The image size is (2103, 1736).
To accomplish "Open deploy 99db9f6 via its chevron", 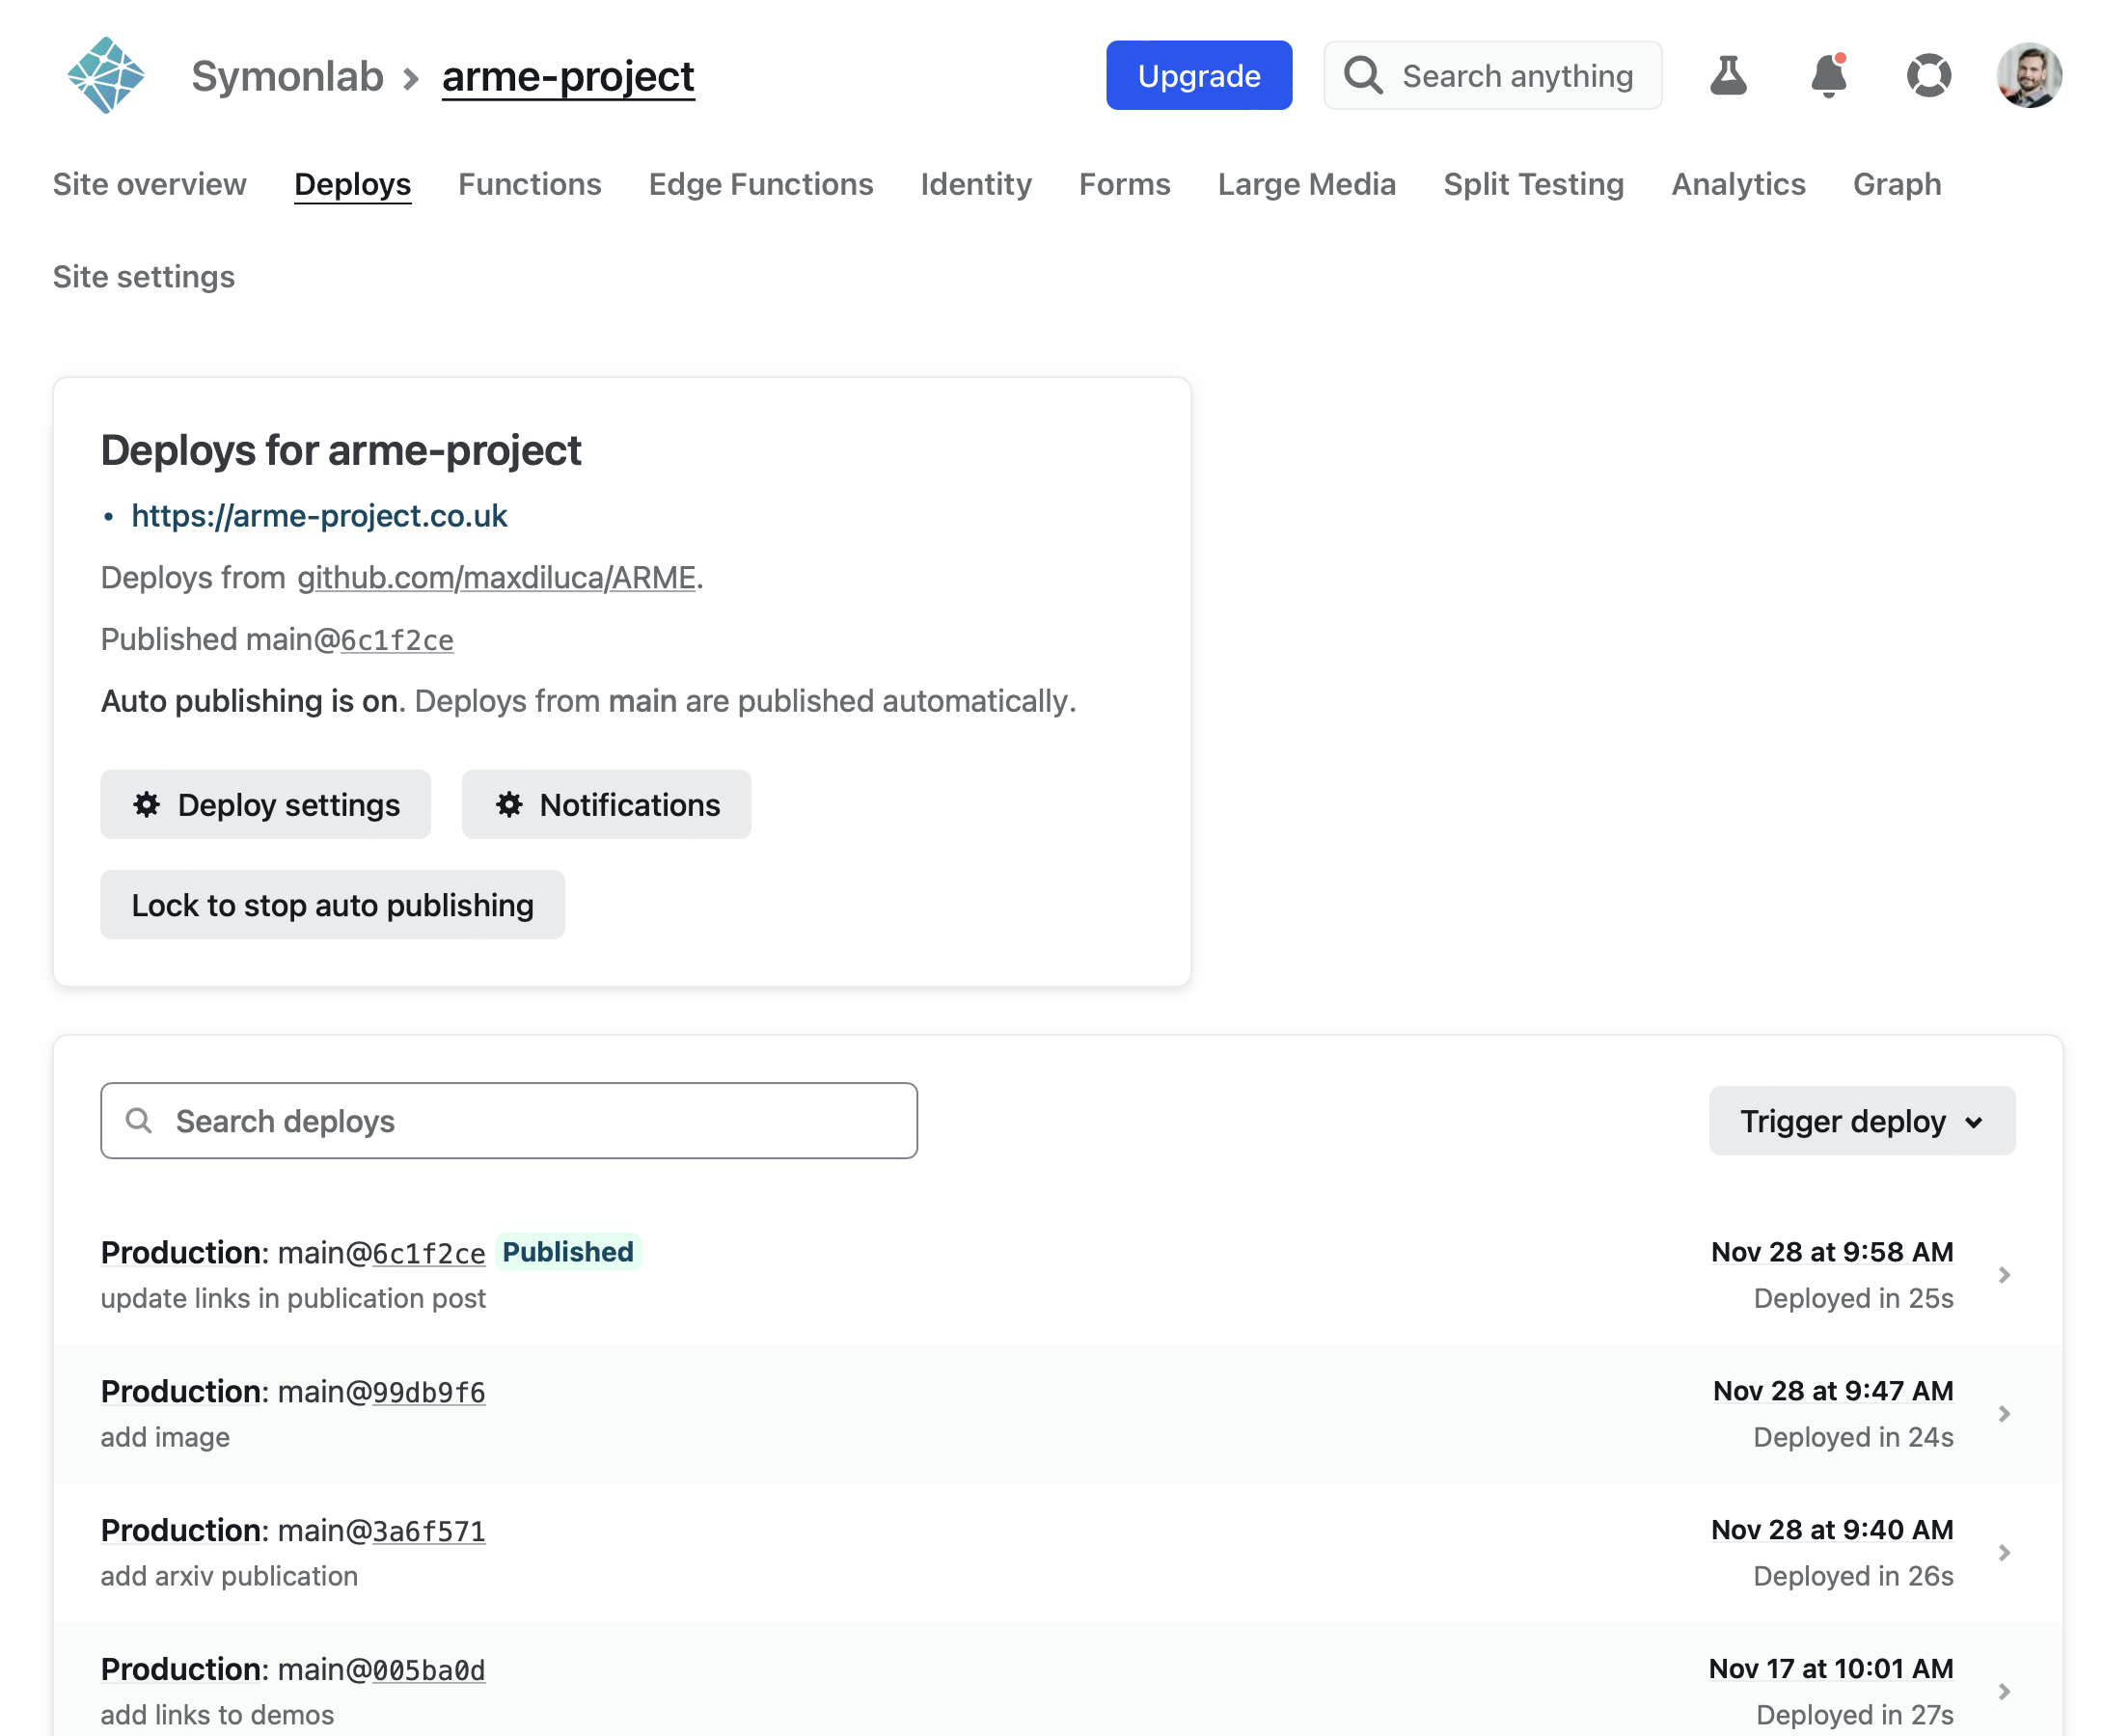I will click(2003, 1413).
